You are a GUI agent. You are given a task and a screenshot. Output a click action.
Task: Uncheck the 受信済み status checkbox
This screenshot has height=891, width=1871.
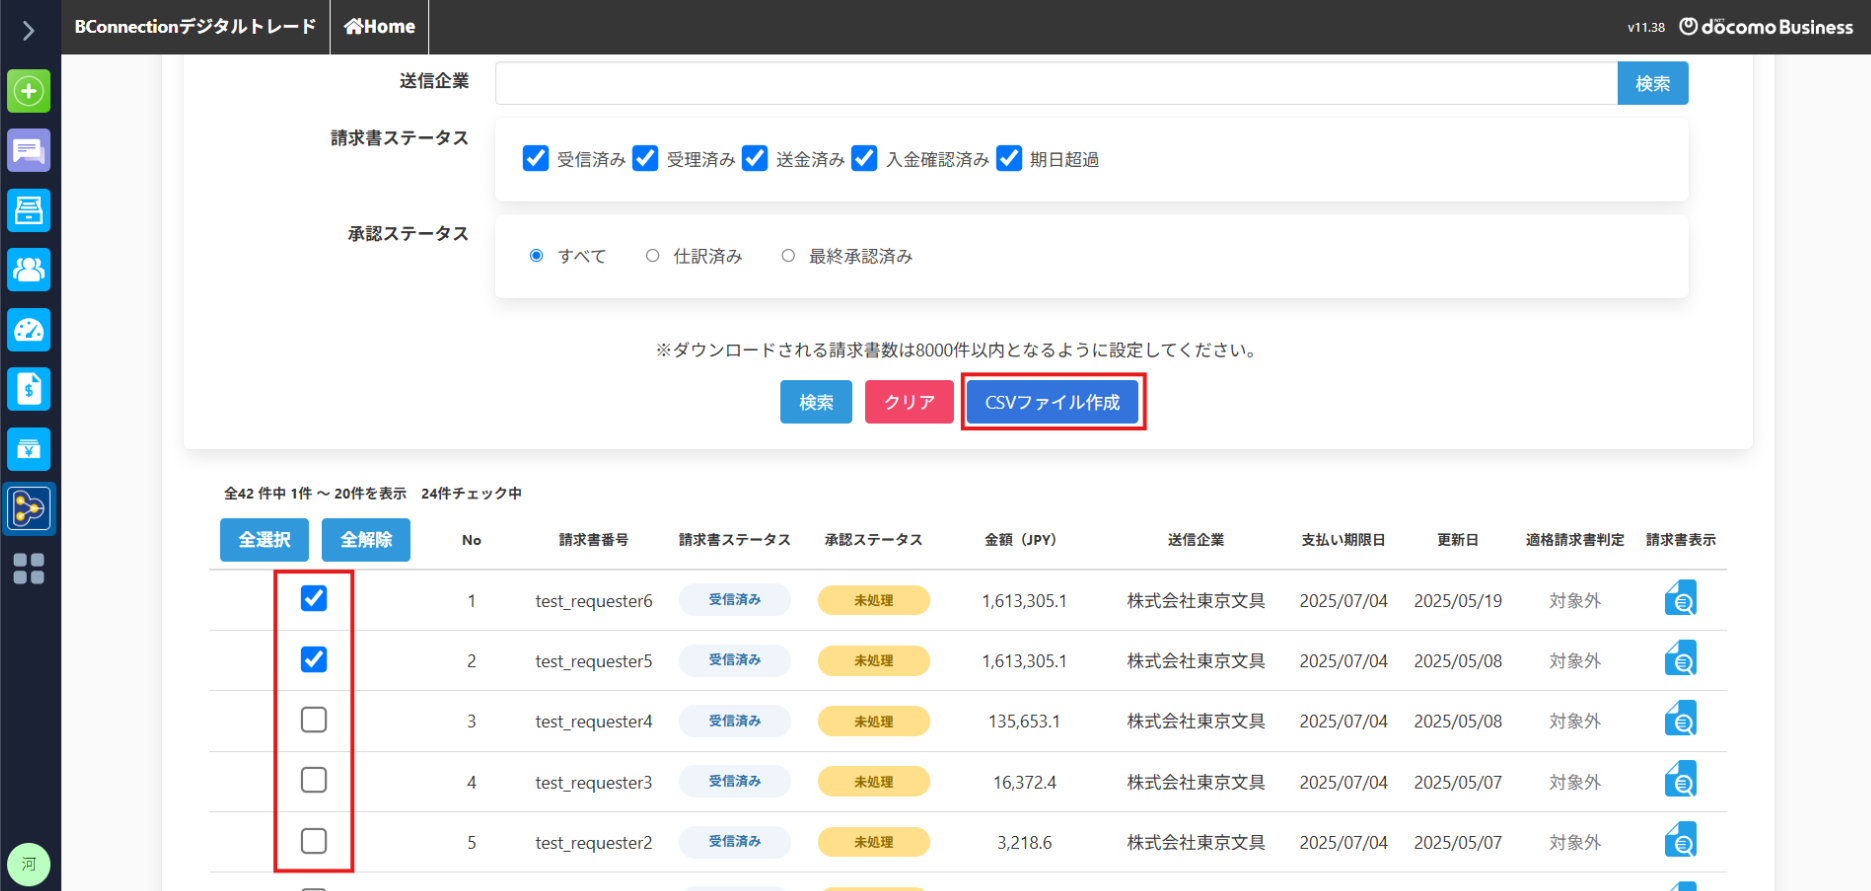[x=536, y=159]
